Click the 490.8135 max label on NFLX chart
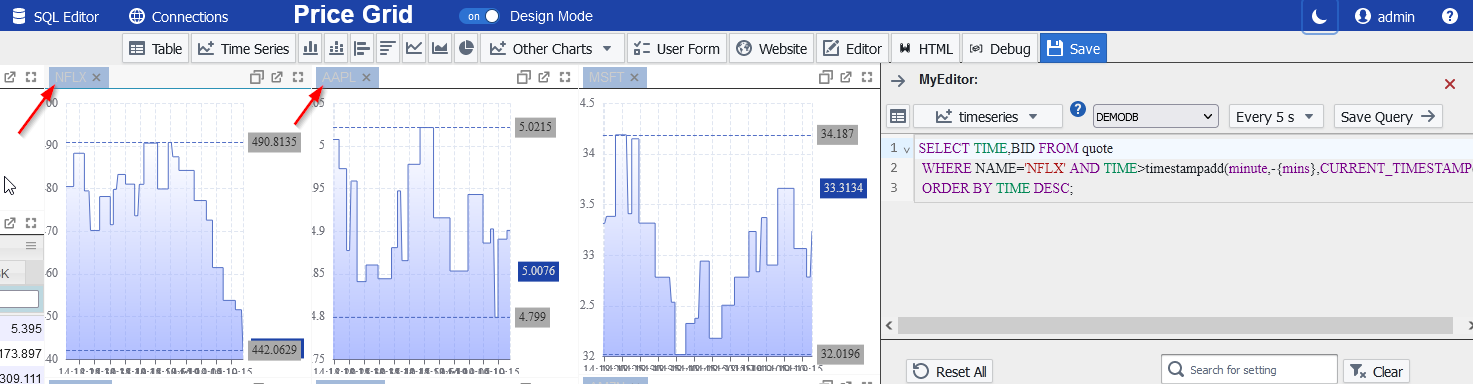 coord(275,142)
